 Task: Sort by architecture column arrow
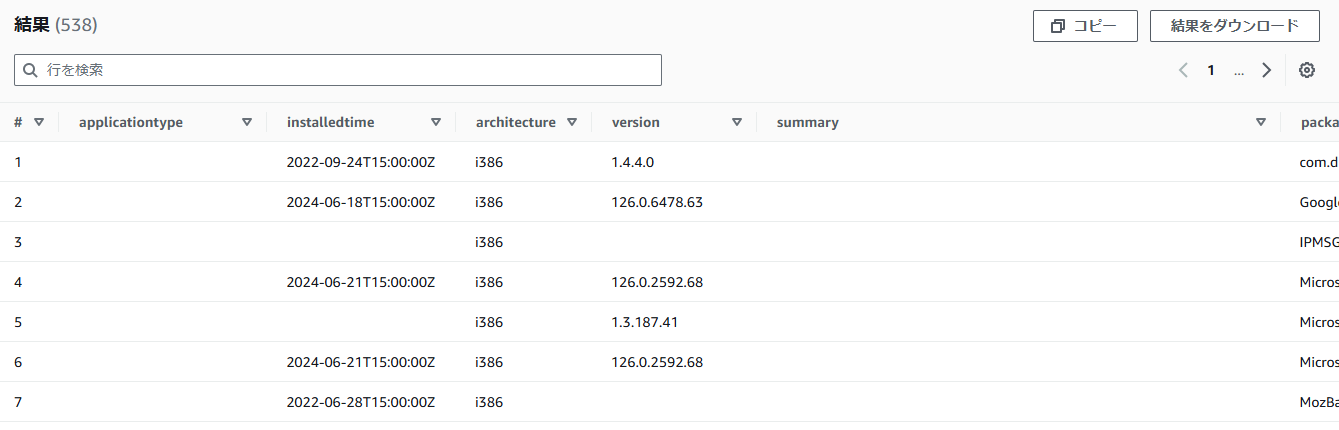tap(572, 122)
